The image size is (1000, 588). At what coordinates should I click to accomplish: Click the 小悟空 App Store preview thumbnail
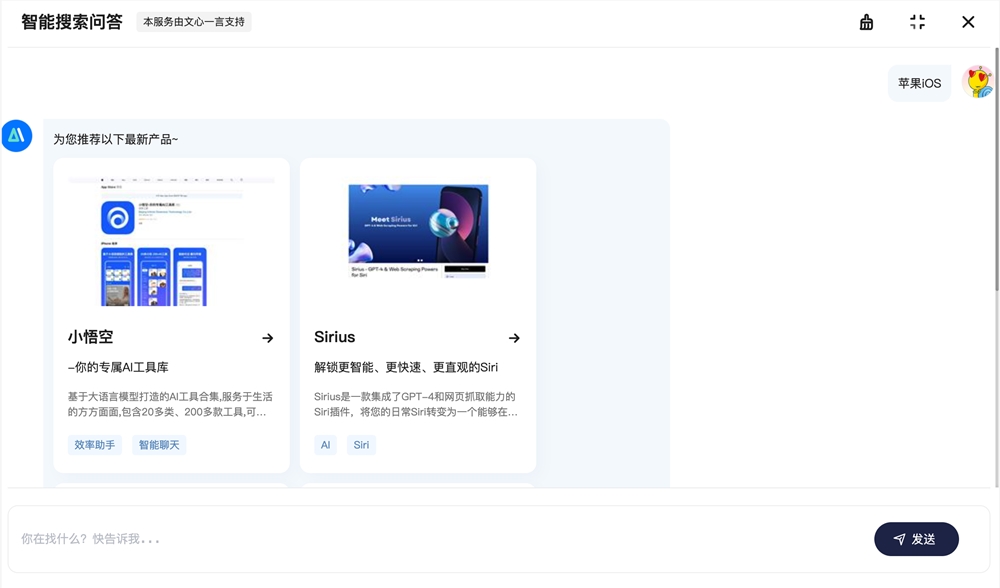pos(170,240)
